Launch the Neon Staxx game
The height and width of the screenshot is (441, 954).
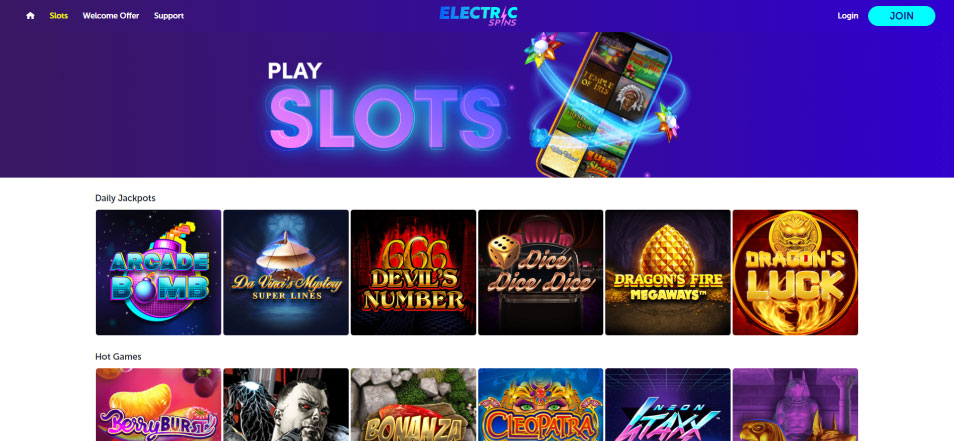point(667,405)
